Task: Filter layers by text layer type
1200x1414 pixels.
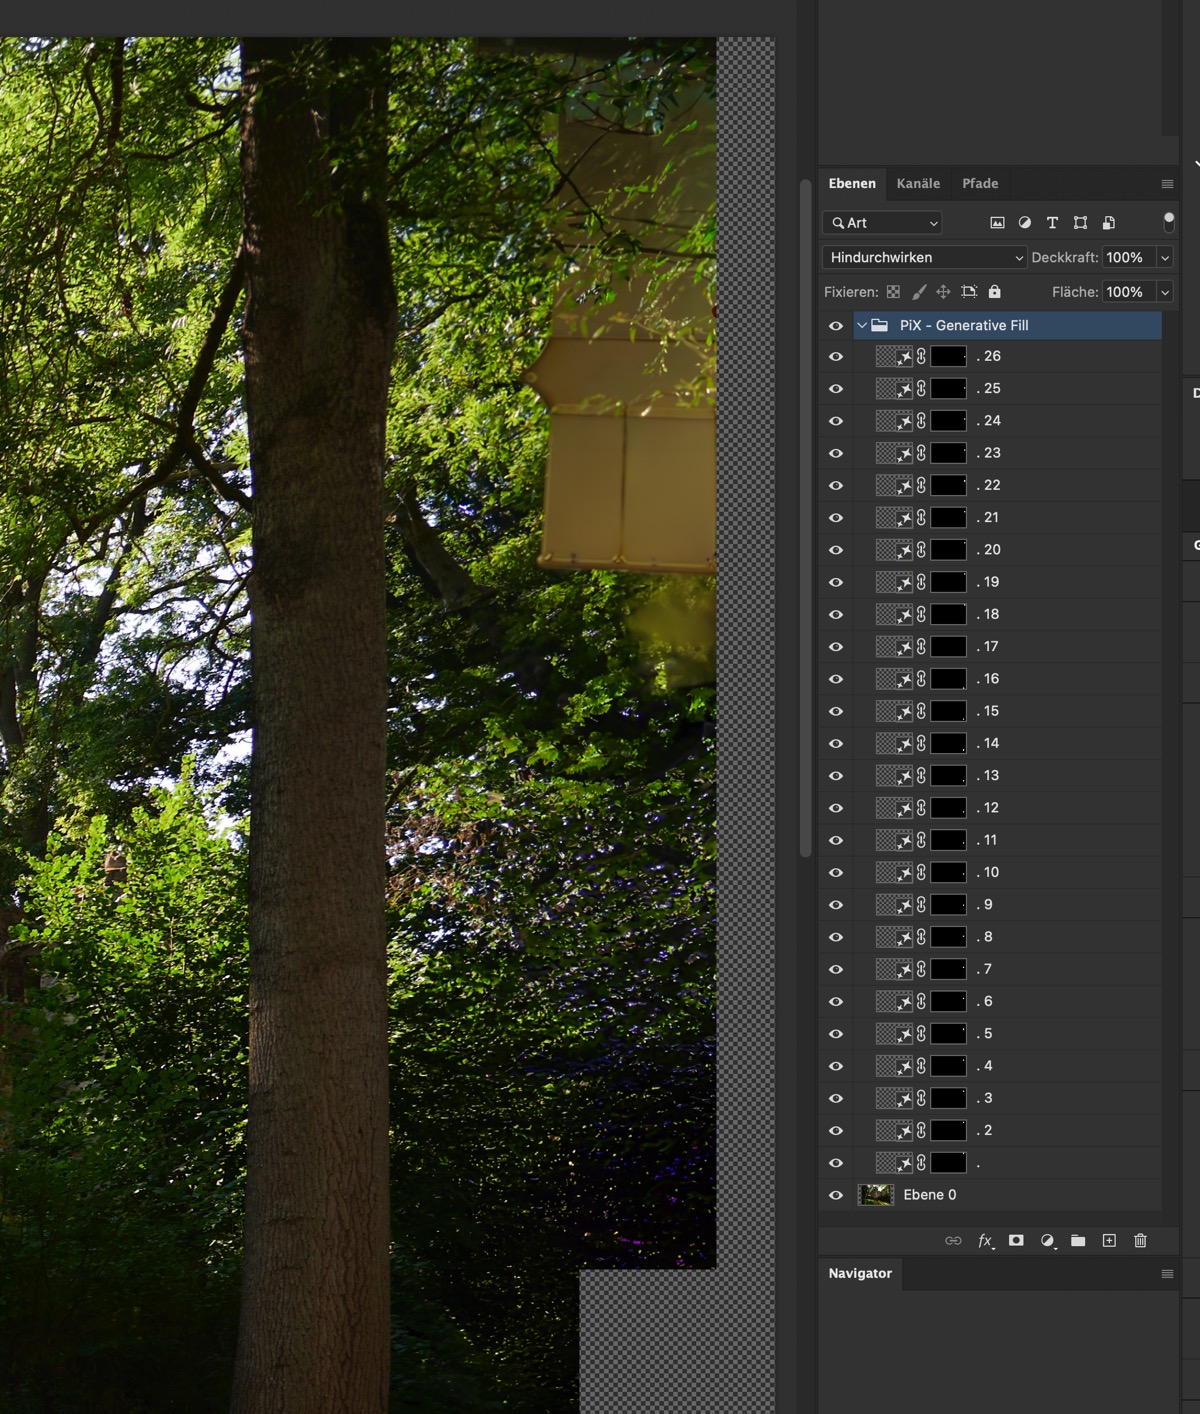Action: tap(1052, 223)
